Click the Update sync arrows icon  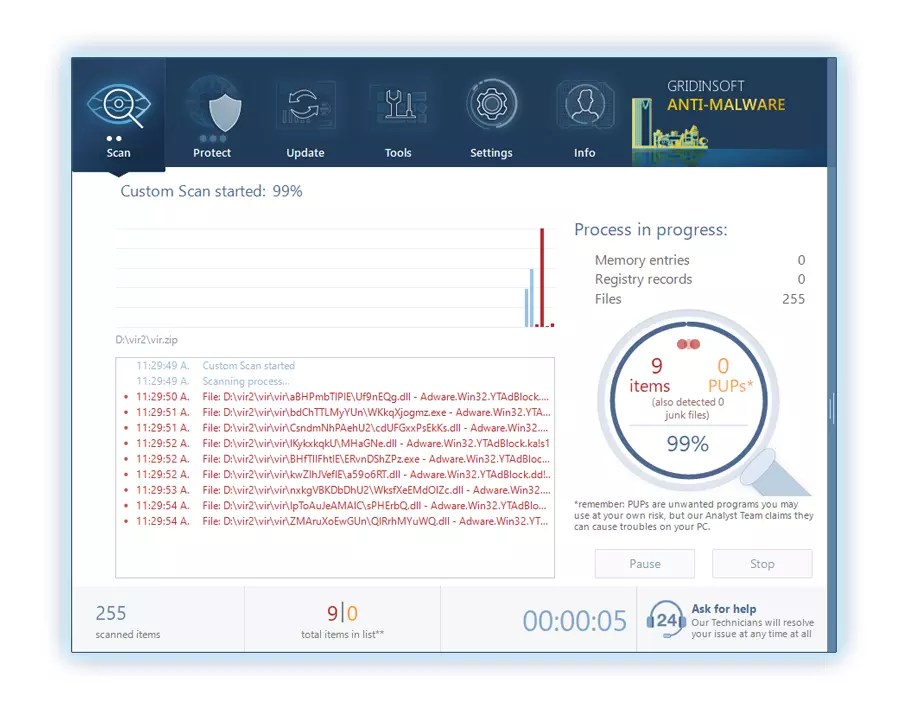(x=305, y=103)
